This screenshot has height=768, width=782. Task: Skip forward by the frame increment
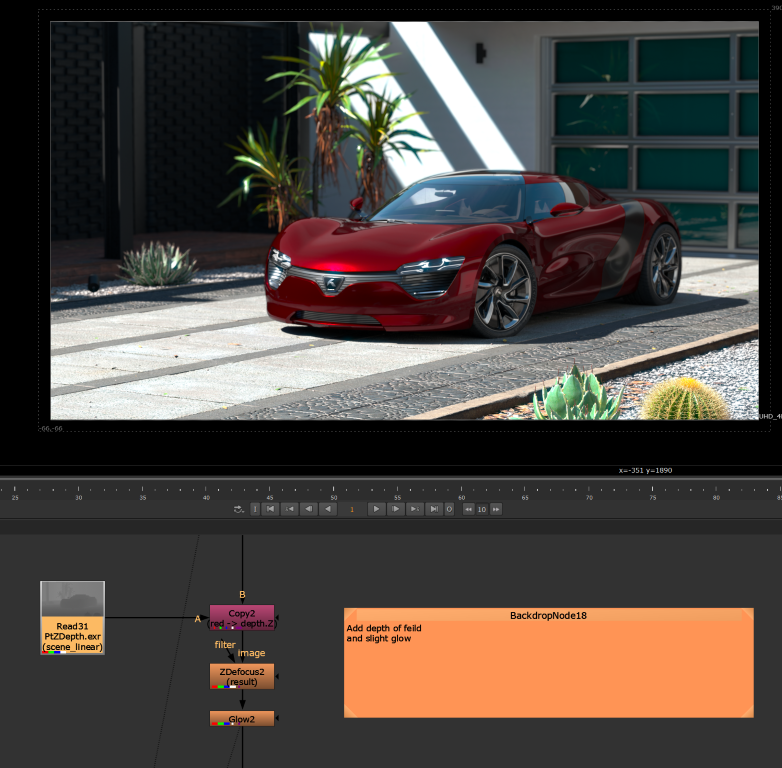pyautogui.click(x=496, y=509)
